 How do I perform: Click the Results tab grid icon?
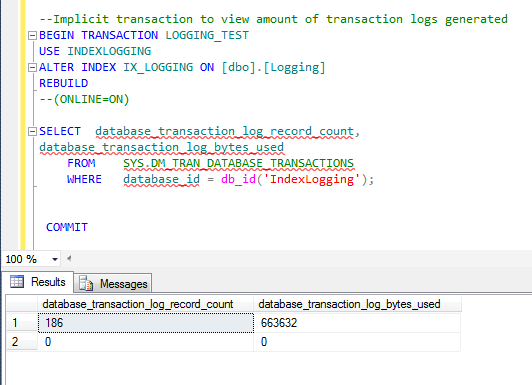[17, 282]
